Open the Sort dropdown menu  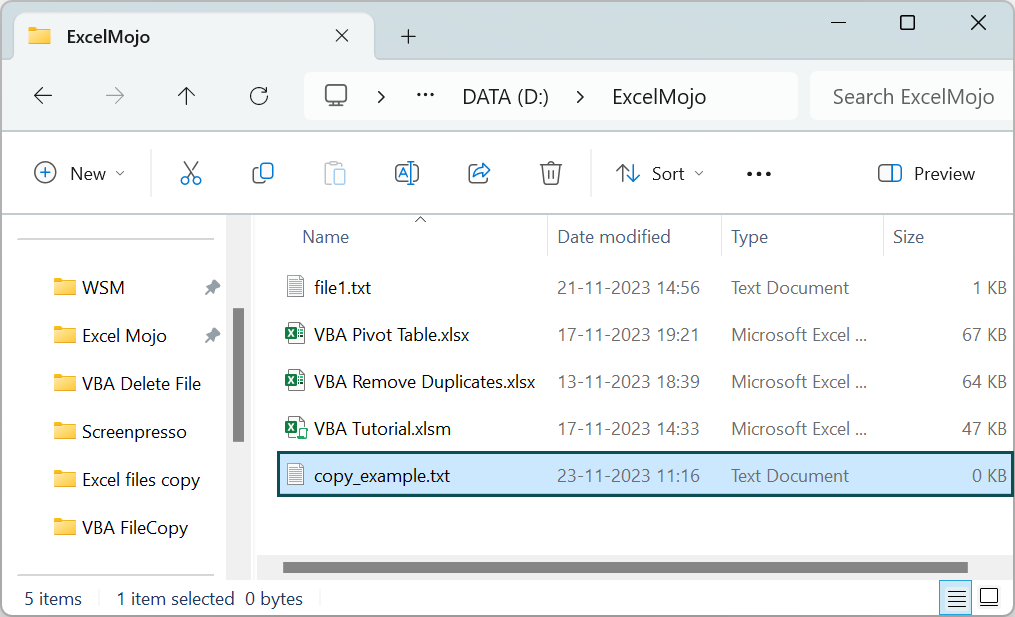[x=660, y=174]
